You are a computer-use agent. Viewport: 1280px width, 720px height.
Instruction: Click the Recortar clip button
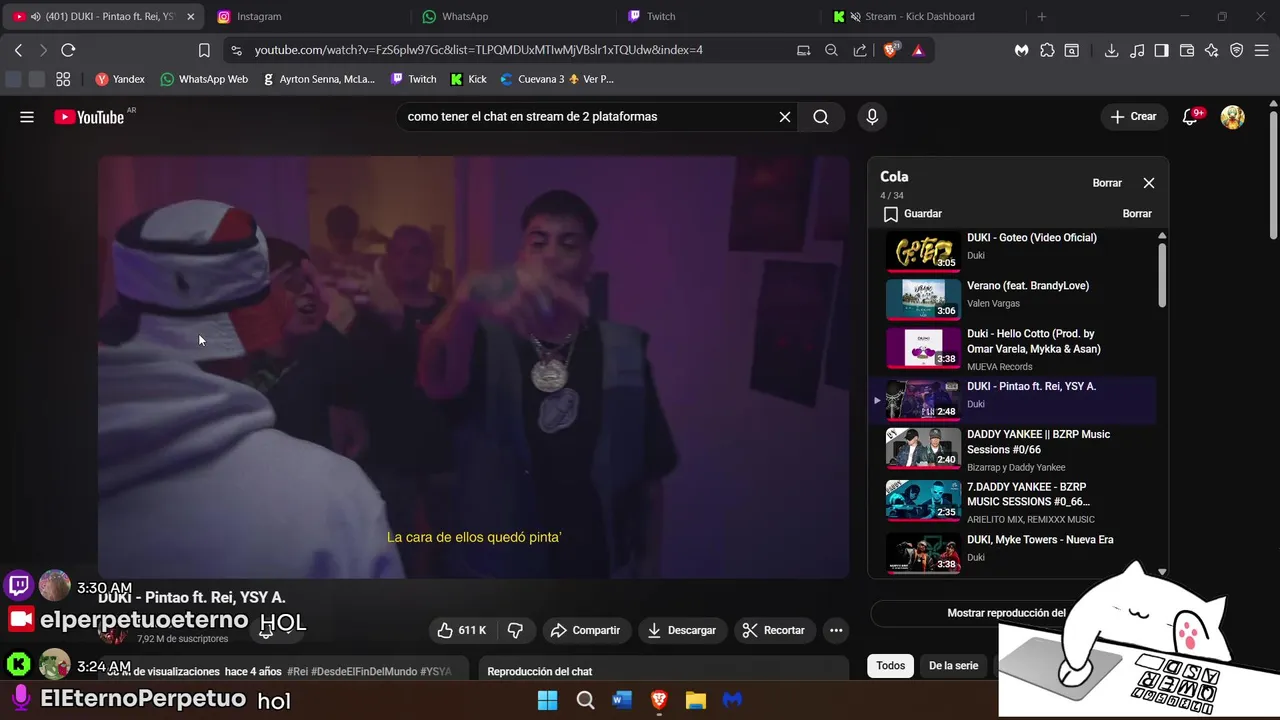(774, 630)
